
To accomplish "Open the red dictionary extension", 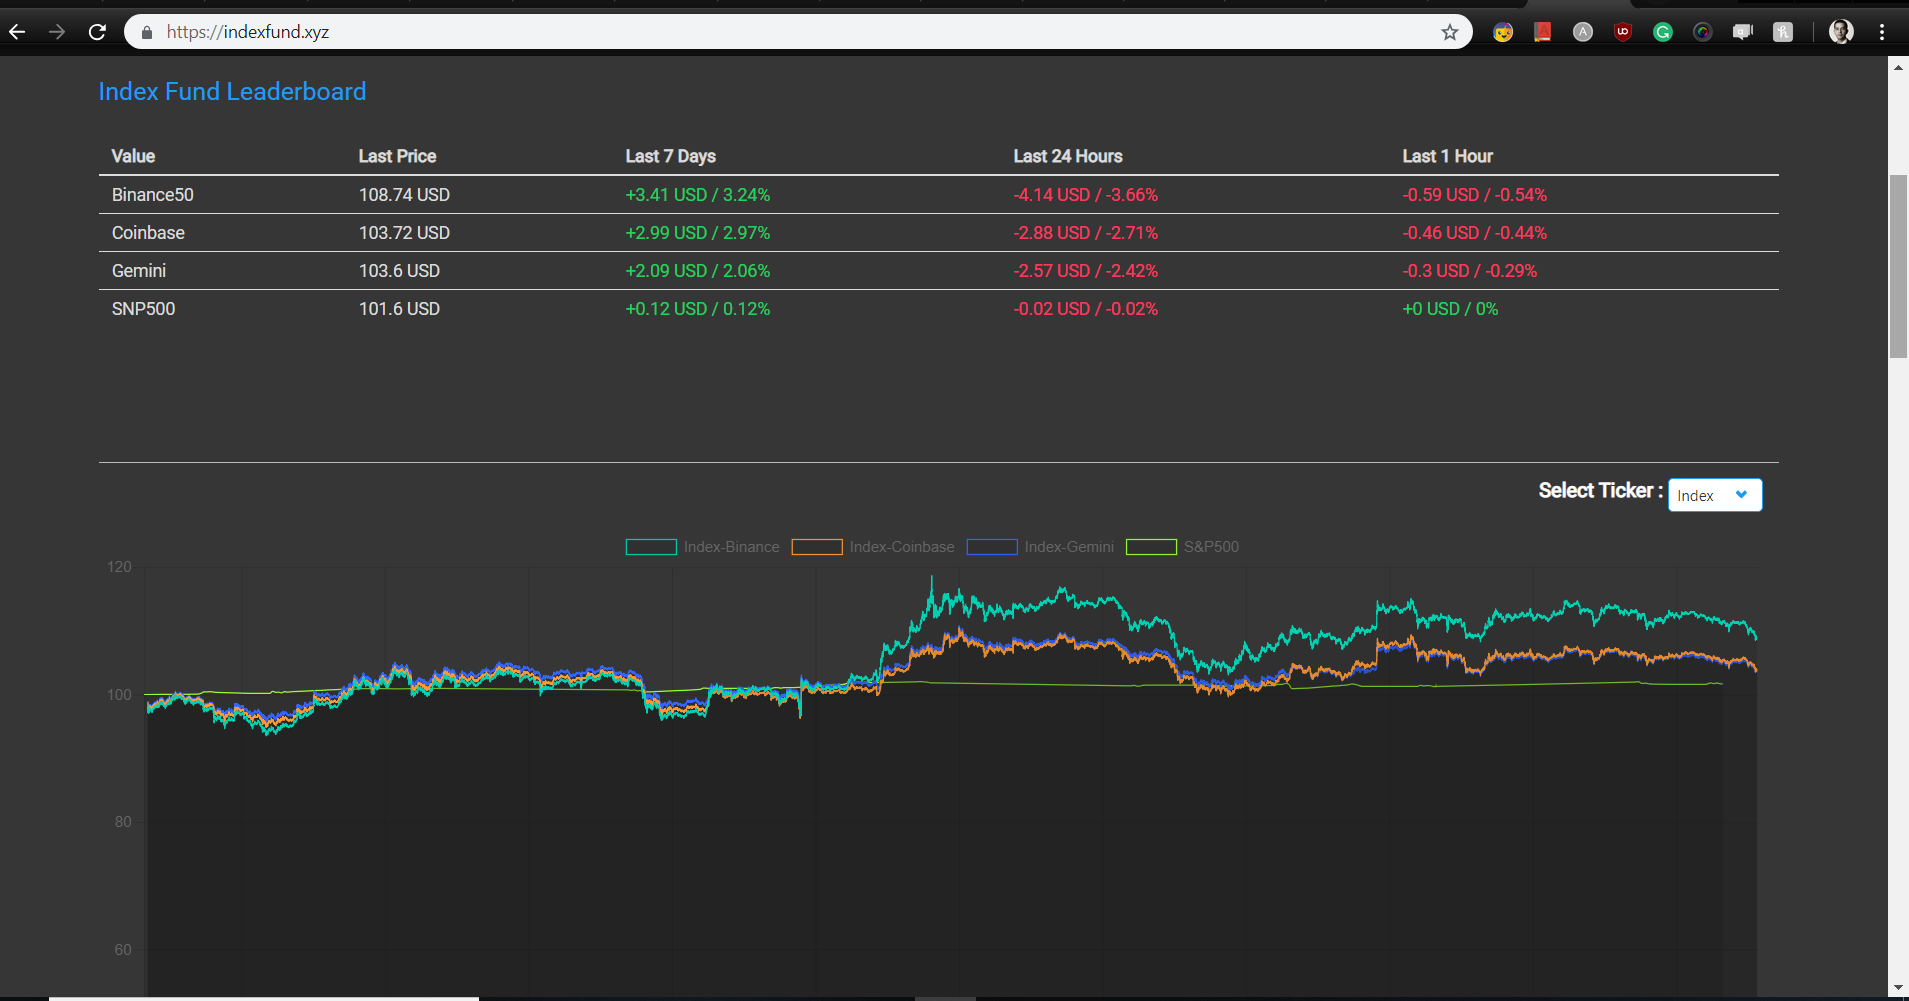I will click(1542, 32).
